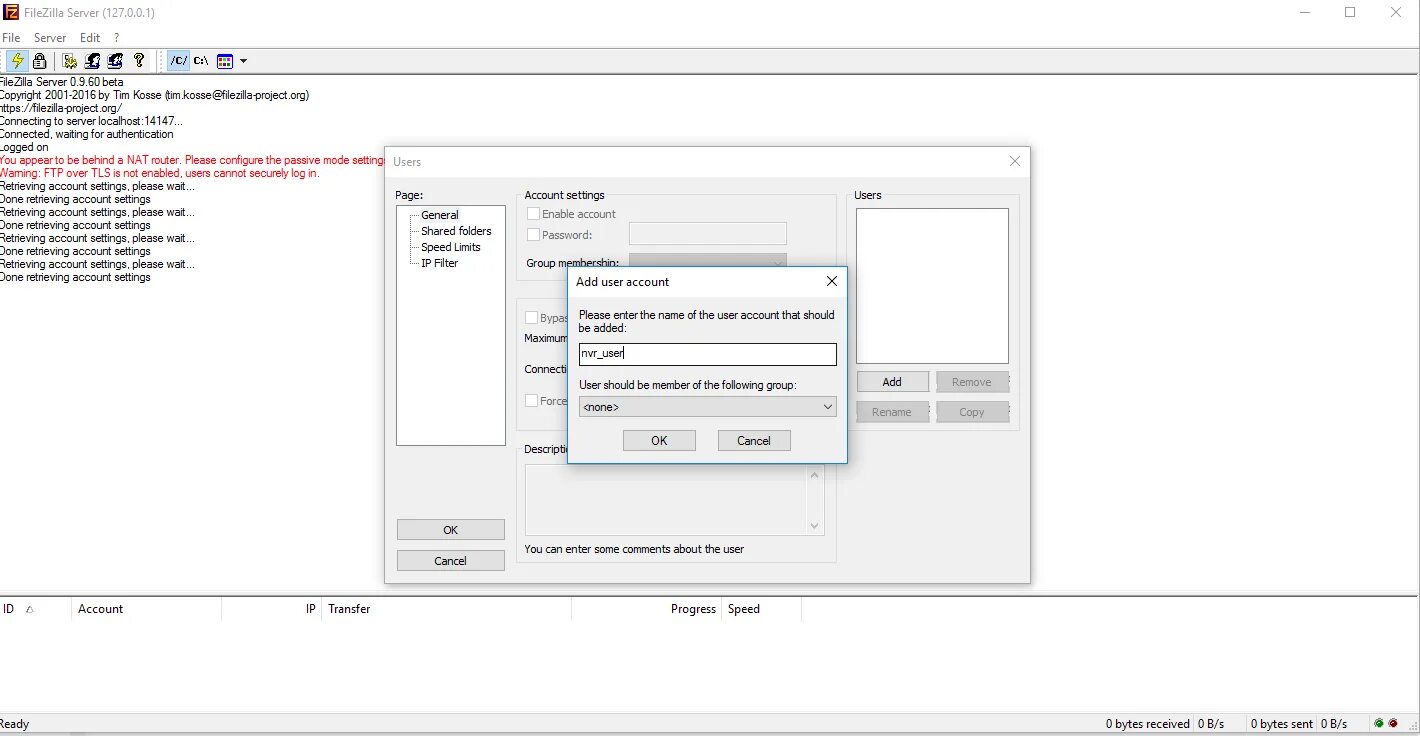Click the bytes sent status bar entry
Image resolution: width=1420 pixels, height=736 pixels.
coord(1282,724)
